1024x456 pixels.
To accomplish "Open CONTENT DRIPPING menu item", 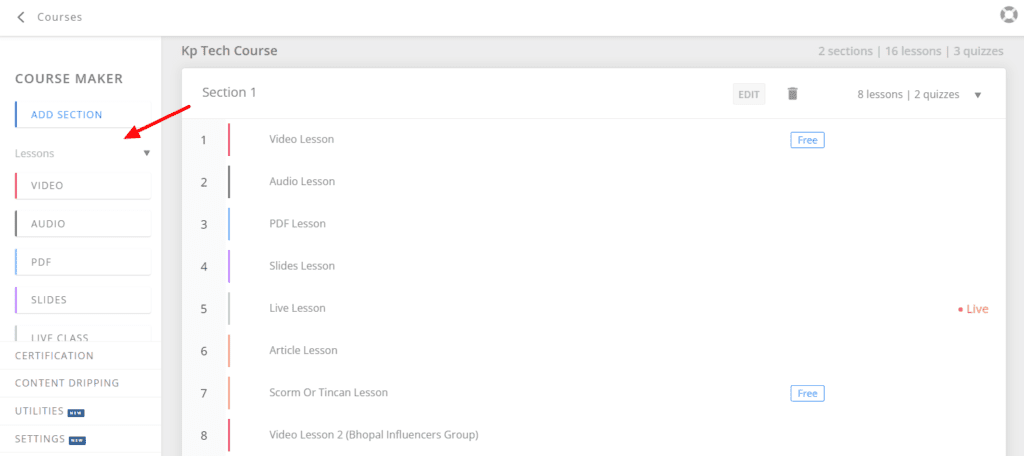I will [67, 383].
